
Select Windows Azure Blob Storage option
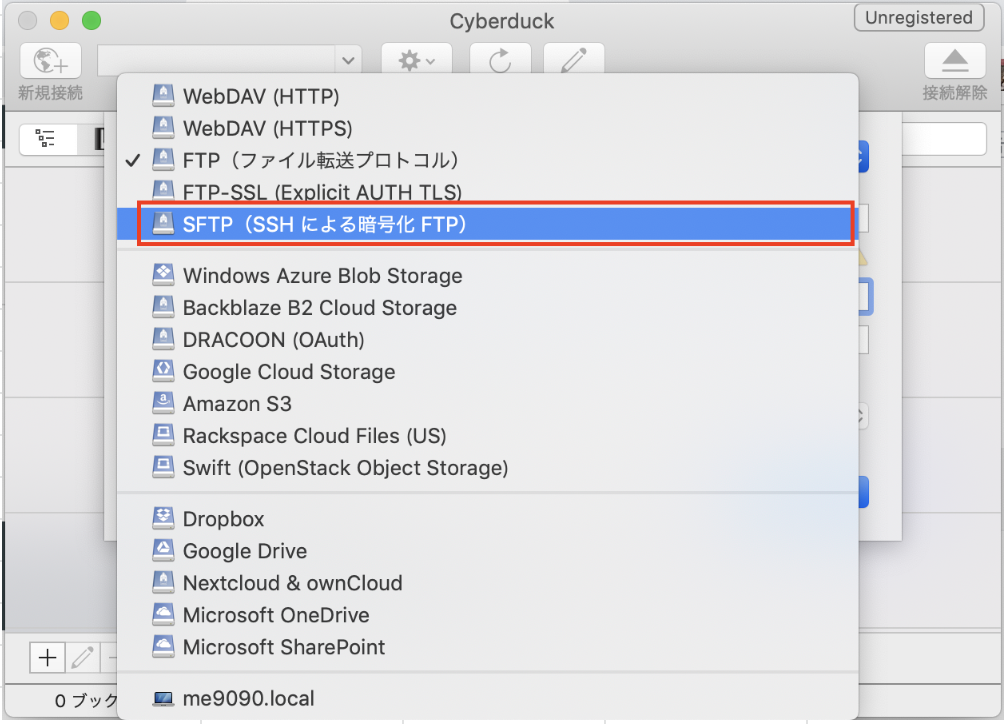[x=487, y=275]
